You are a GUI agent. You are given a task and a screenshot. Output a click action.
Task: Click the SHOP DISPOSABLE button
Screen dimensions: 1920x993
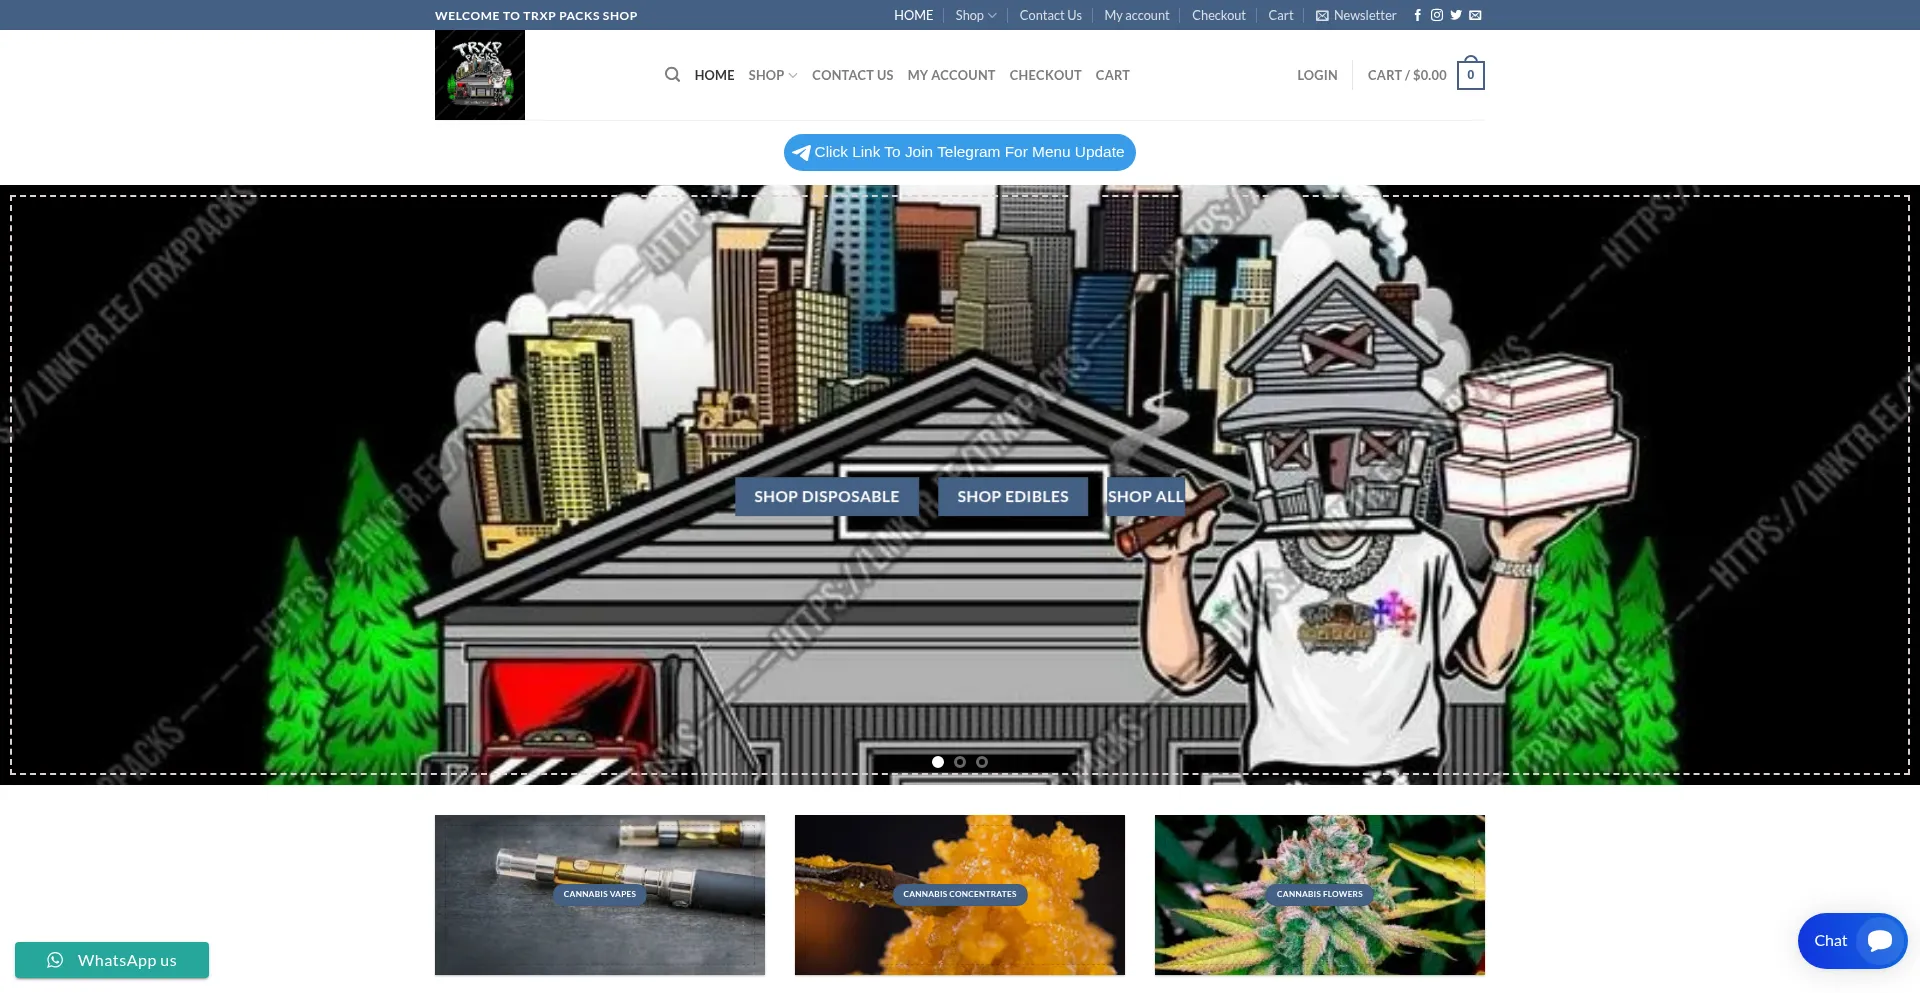[x=827, y=497]
